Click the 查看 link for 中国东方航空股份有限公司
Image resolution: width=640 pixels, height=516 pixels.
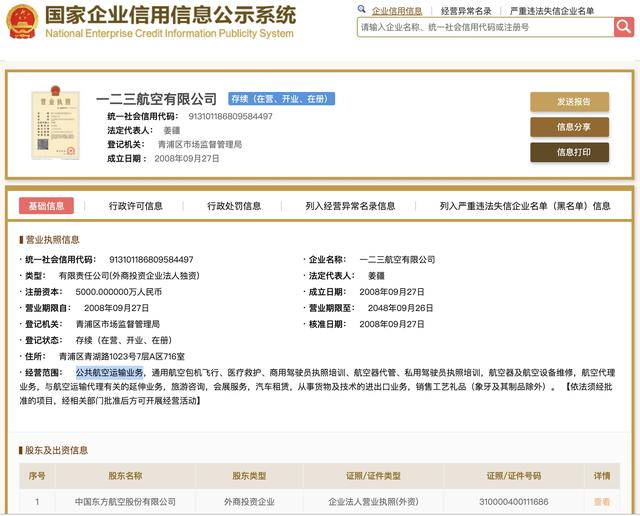(x=602, y=502)
